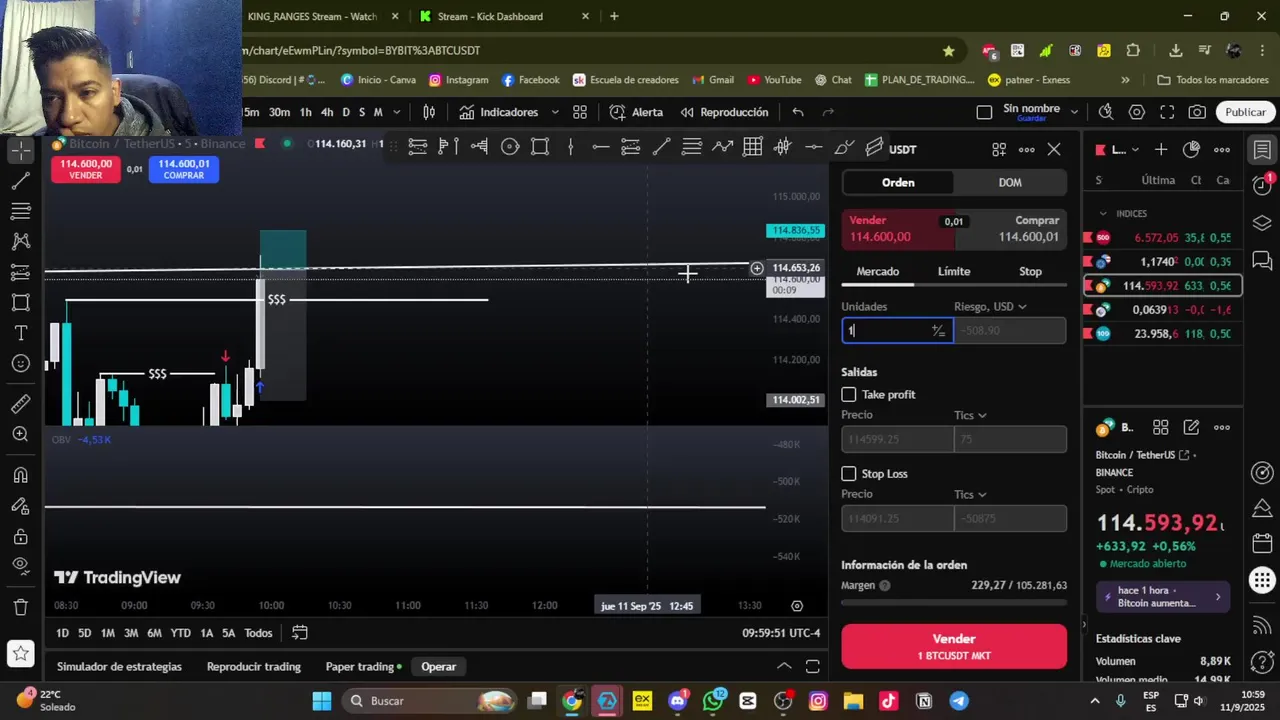Screen dimensions: 1280x720
Task: Open the emoji and icons tool
Action: click(20, 363)
